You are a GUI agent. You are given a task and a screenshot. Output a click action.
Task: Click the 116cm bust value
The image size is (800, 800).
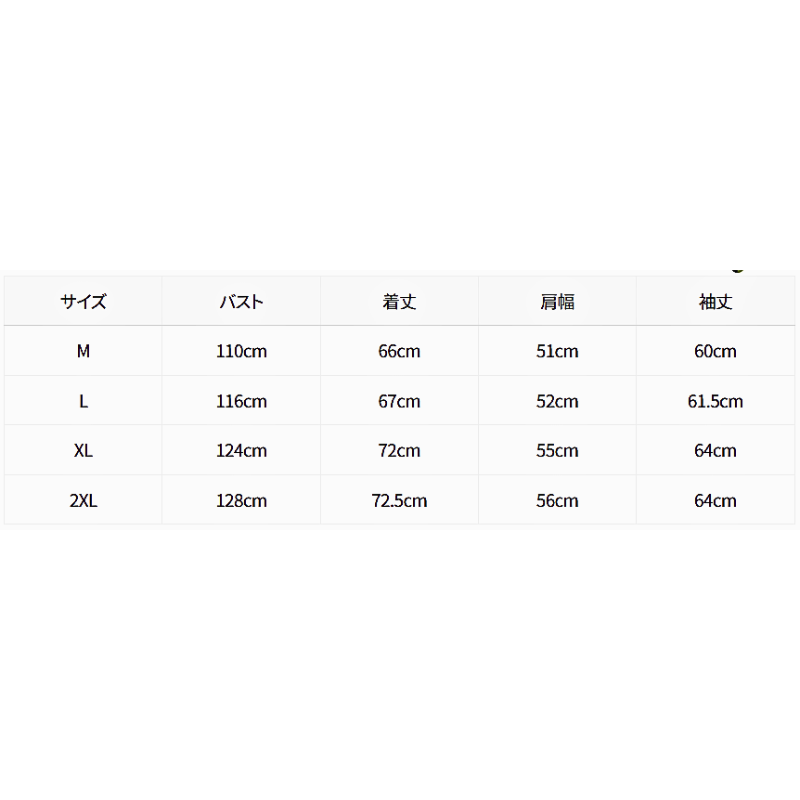241,402
